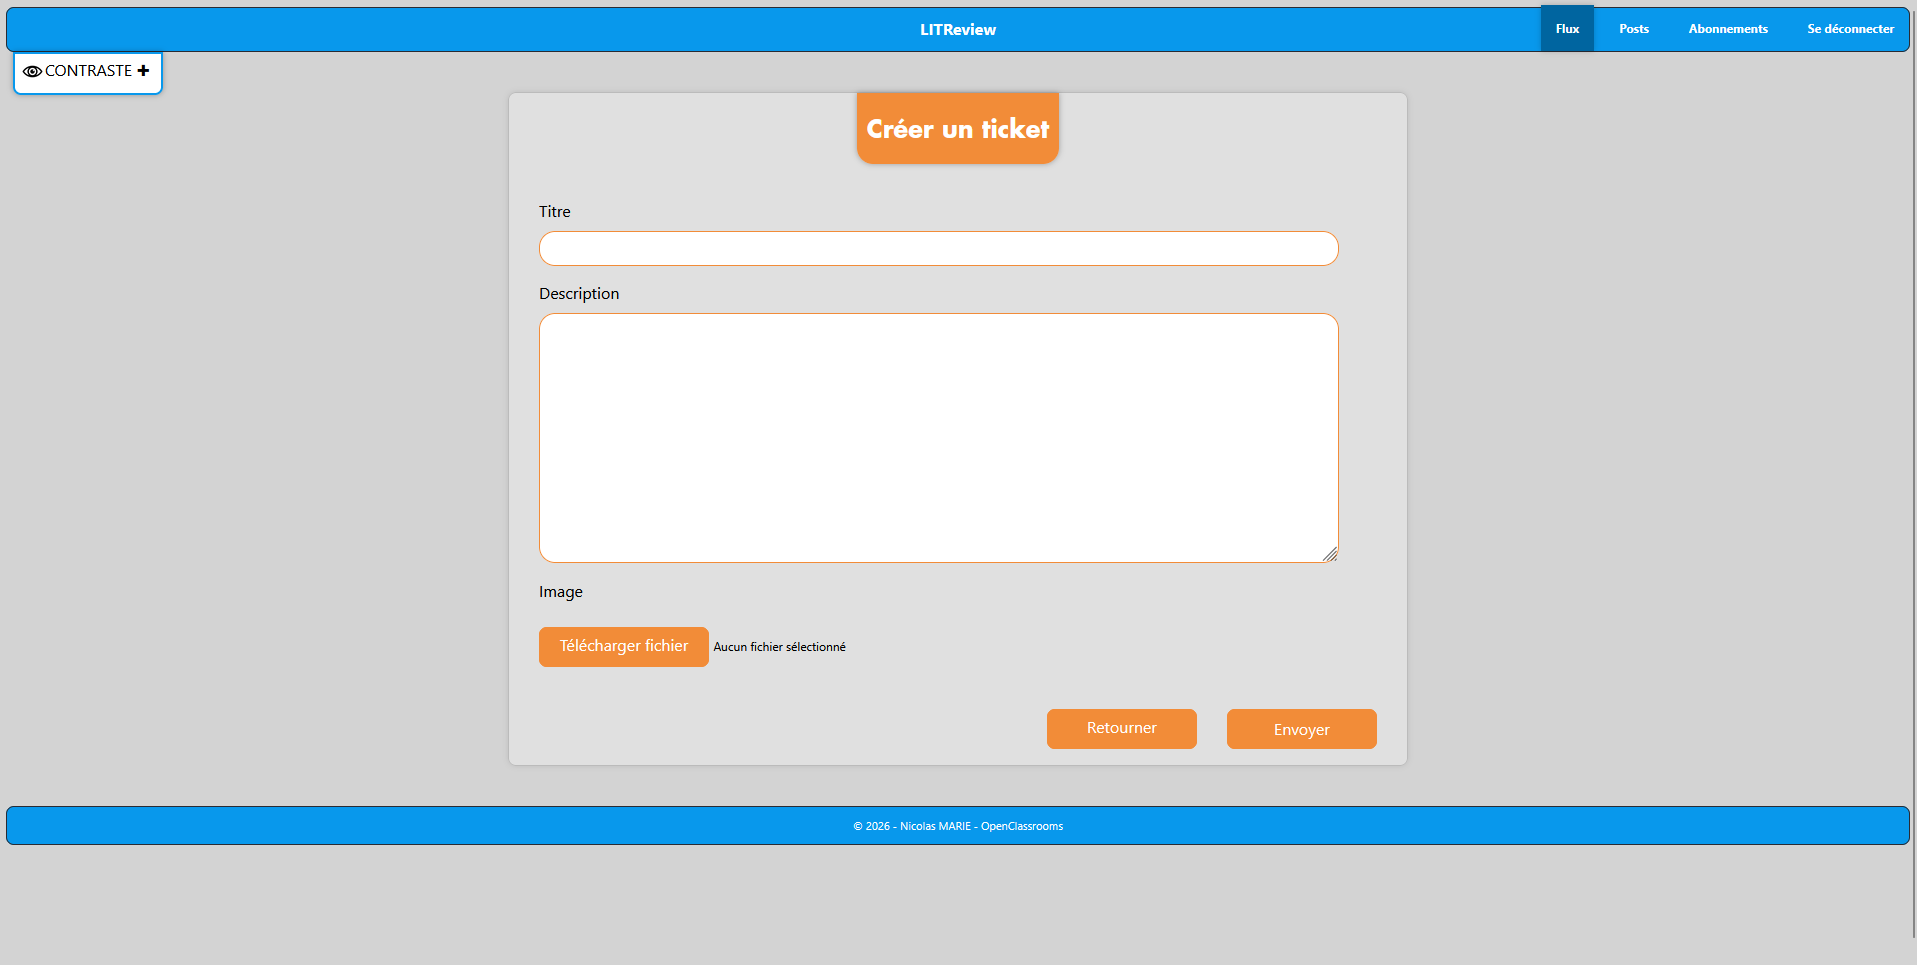This screenshot has width=1917, height=965.
Task: Click the Description textarea resize handle
Action: click(1330, 555)
